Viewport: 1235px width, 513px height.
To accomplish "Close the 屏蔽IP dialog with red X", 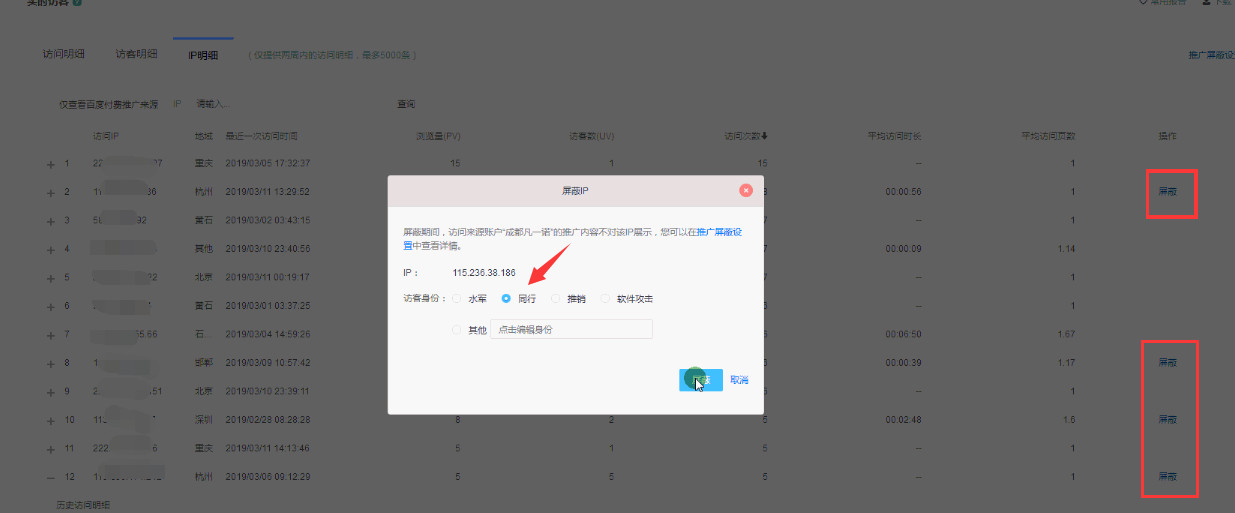I will click(745, 189).
